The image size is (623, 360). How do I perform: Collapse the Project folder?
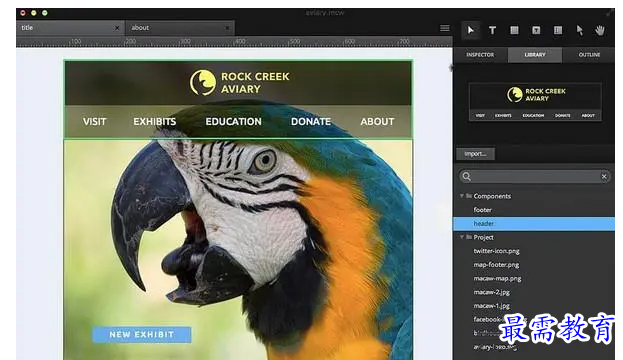pyautogui.click(x=462, y=237)
